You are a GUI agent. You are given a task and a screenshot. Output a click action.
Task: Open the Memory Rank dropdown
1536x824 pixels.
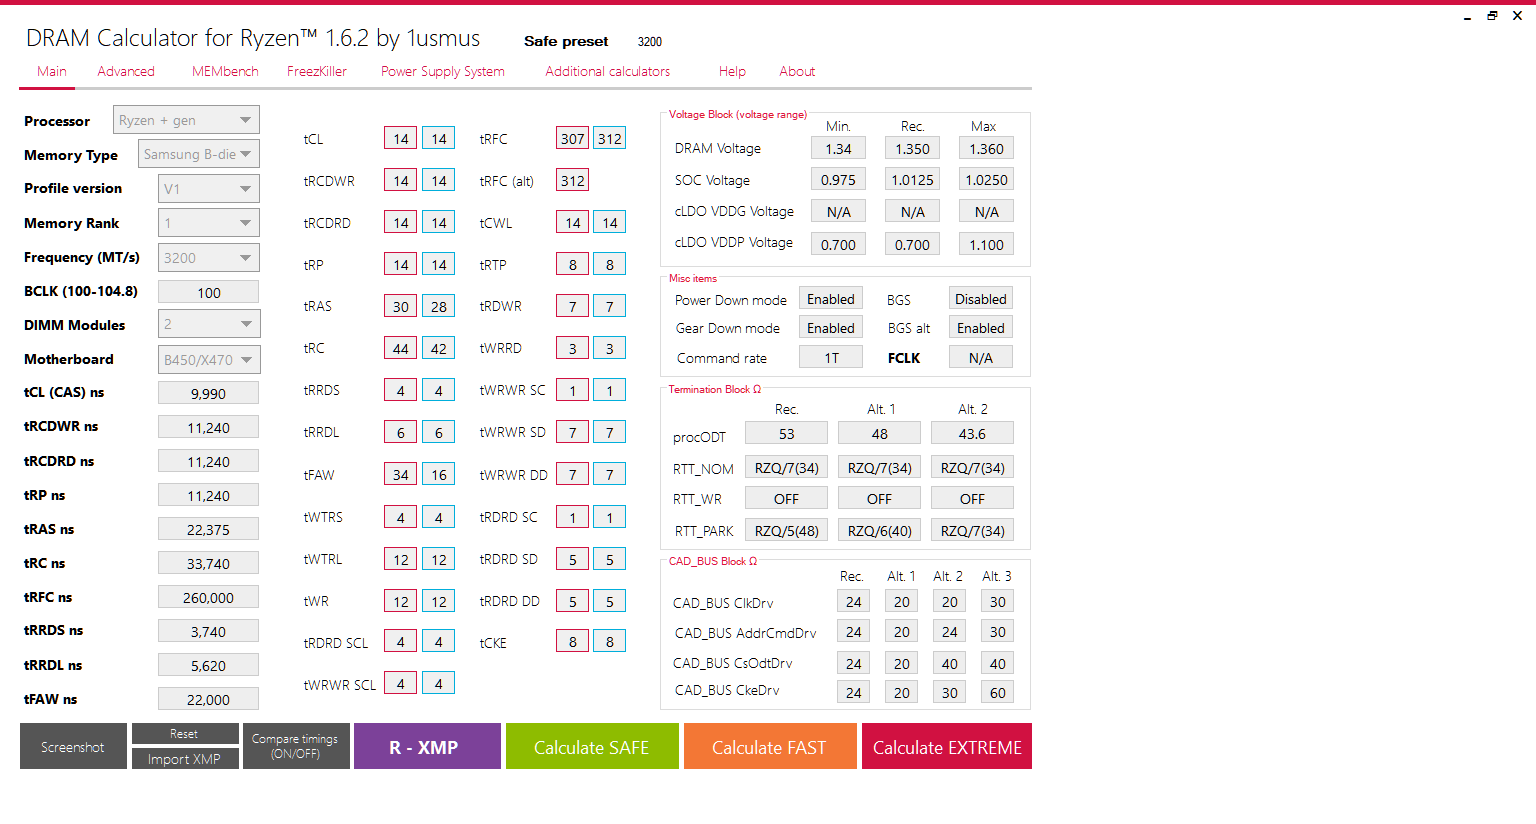[209, 223]
